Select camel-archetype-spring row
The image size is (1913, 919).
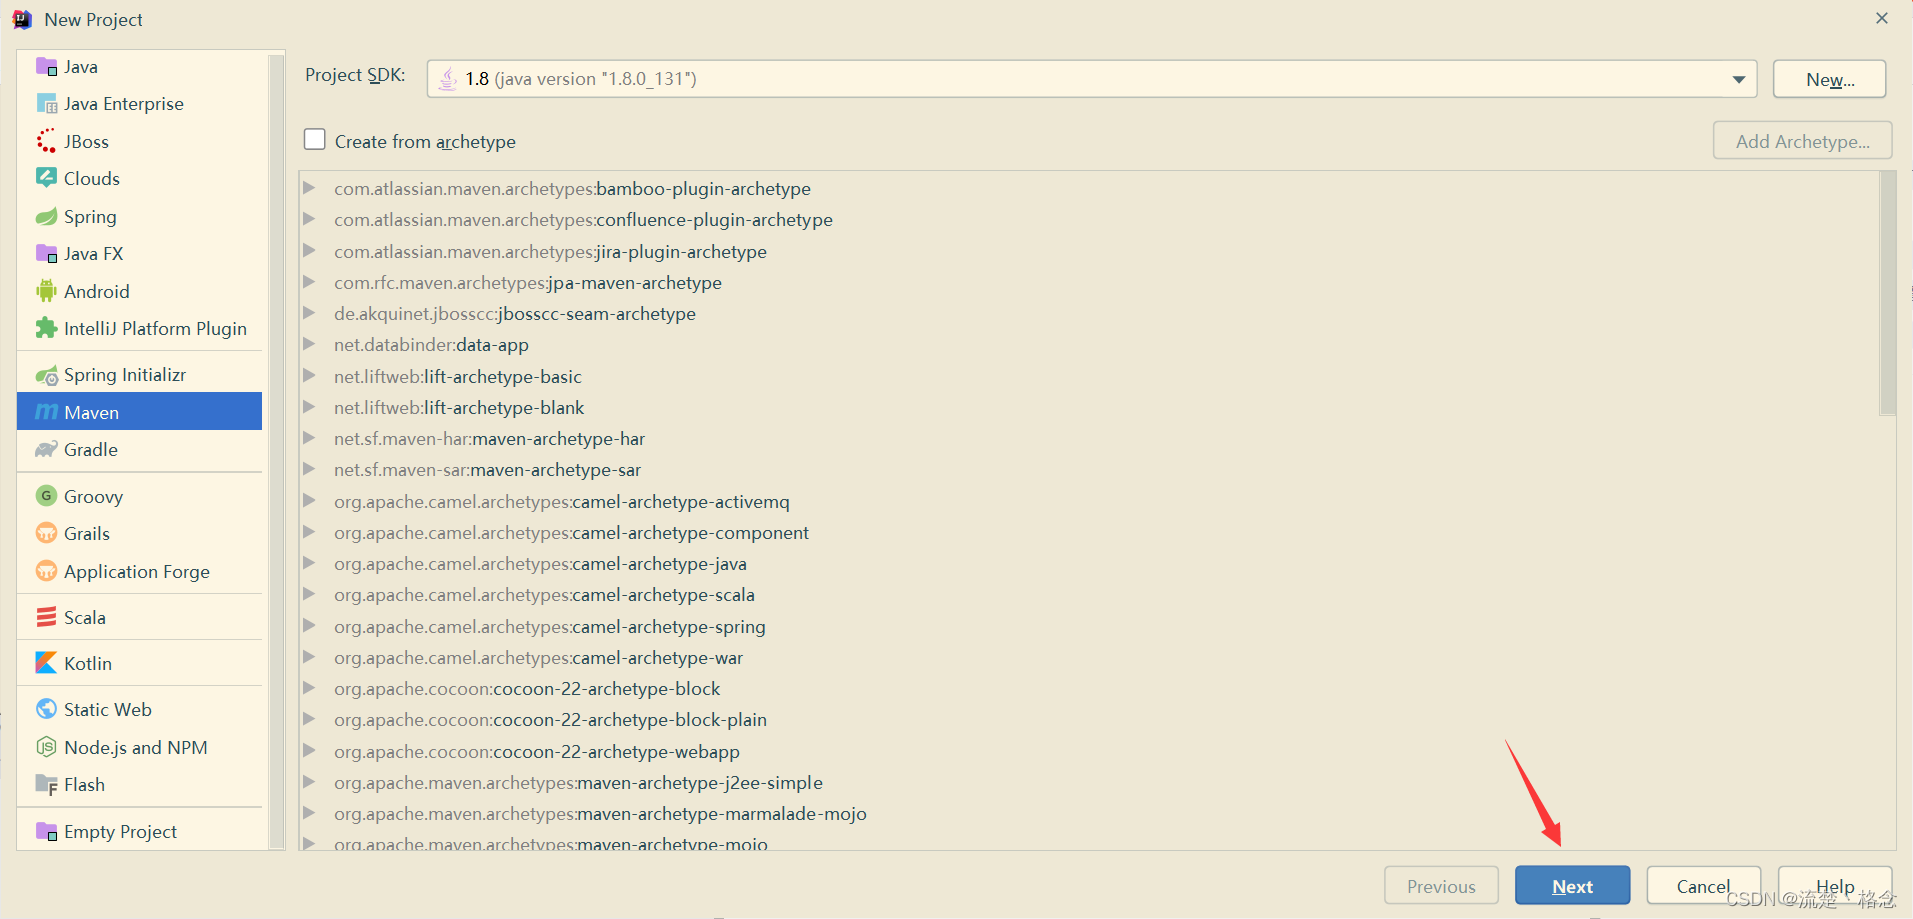[1090, 626]
